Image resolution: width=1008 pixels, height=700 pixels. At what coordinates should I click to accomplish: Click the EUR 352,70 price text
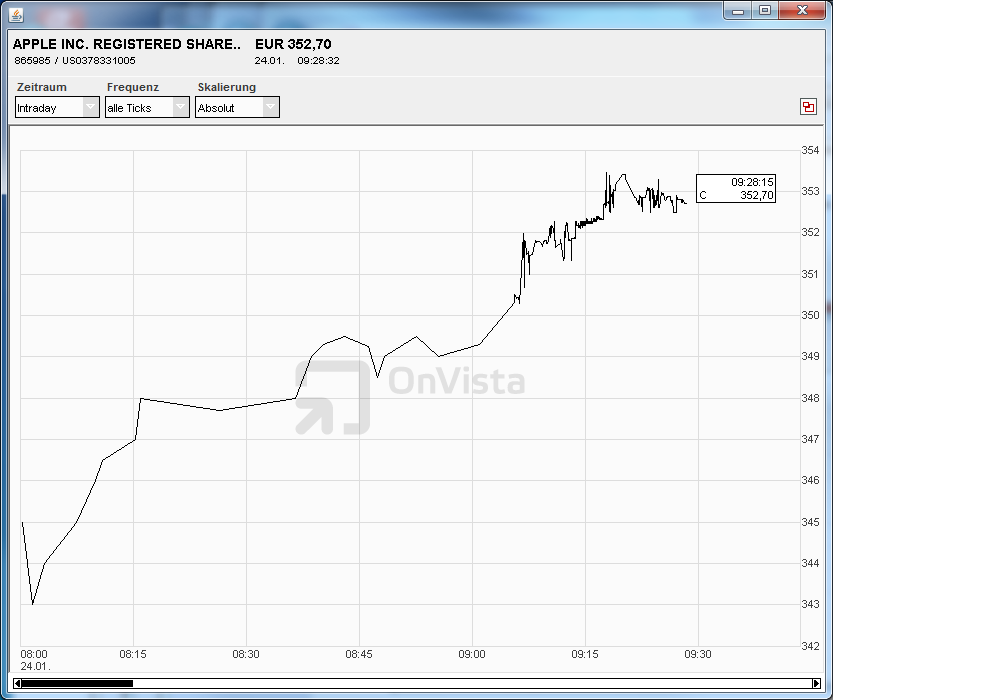[293, 44]
